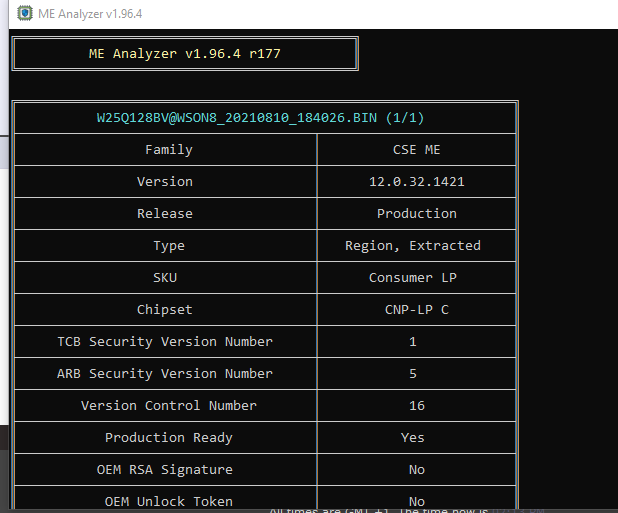The image size is (618, 513).
Task: Click the OEM Unlock Token value 'No'
Action: (417, 502)
